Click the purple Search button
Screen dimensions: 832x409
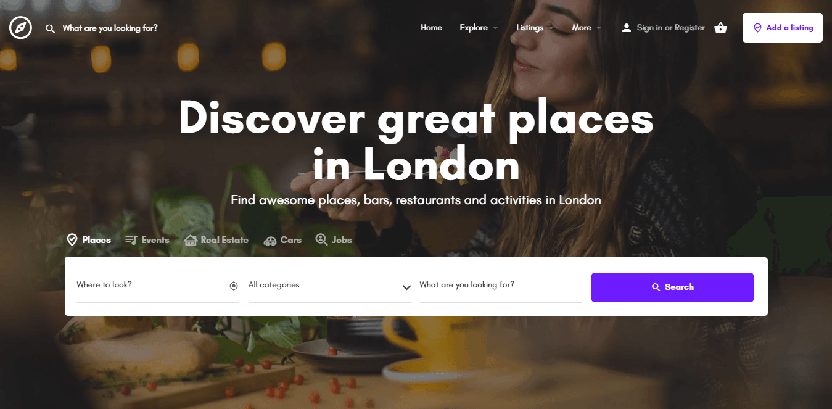tap(672, 288)
